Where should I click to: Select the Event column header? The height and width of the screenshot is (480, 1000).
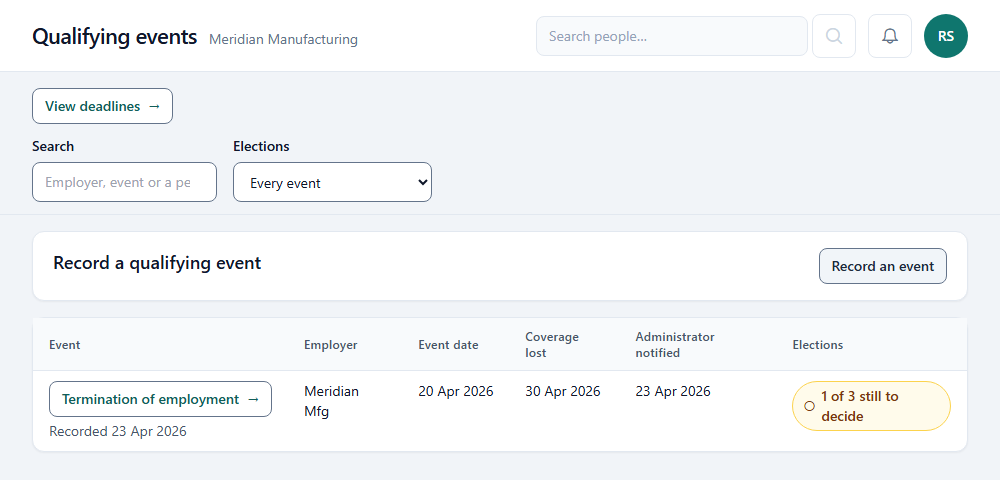[x=65, y=345]
